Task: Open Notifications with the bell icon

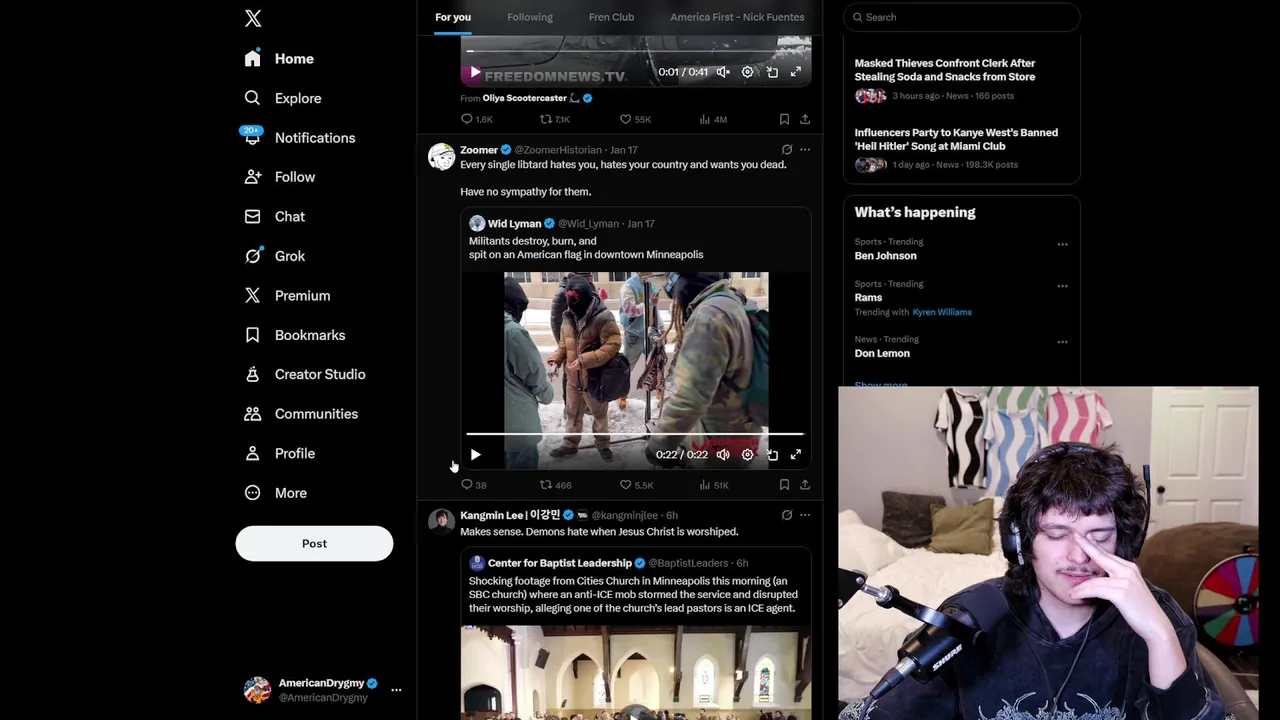Action: 299,138
